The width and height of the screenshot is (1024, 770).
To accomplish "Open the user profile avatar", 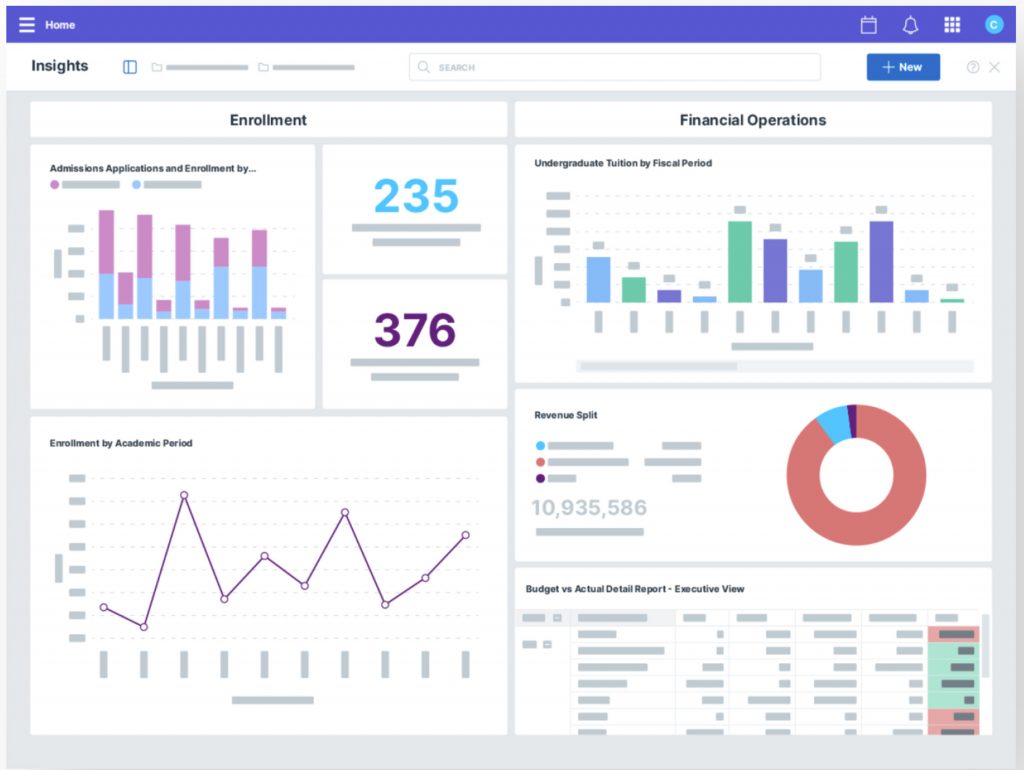I will 993,25.
